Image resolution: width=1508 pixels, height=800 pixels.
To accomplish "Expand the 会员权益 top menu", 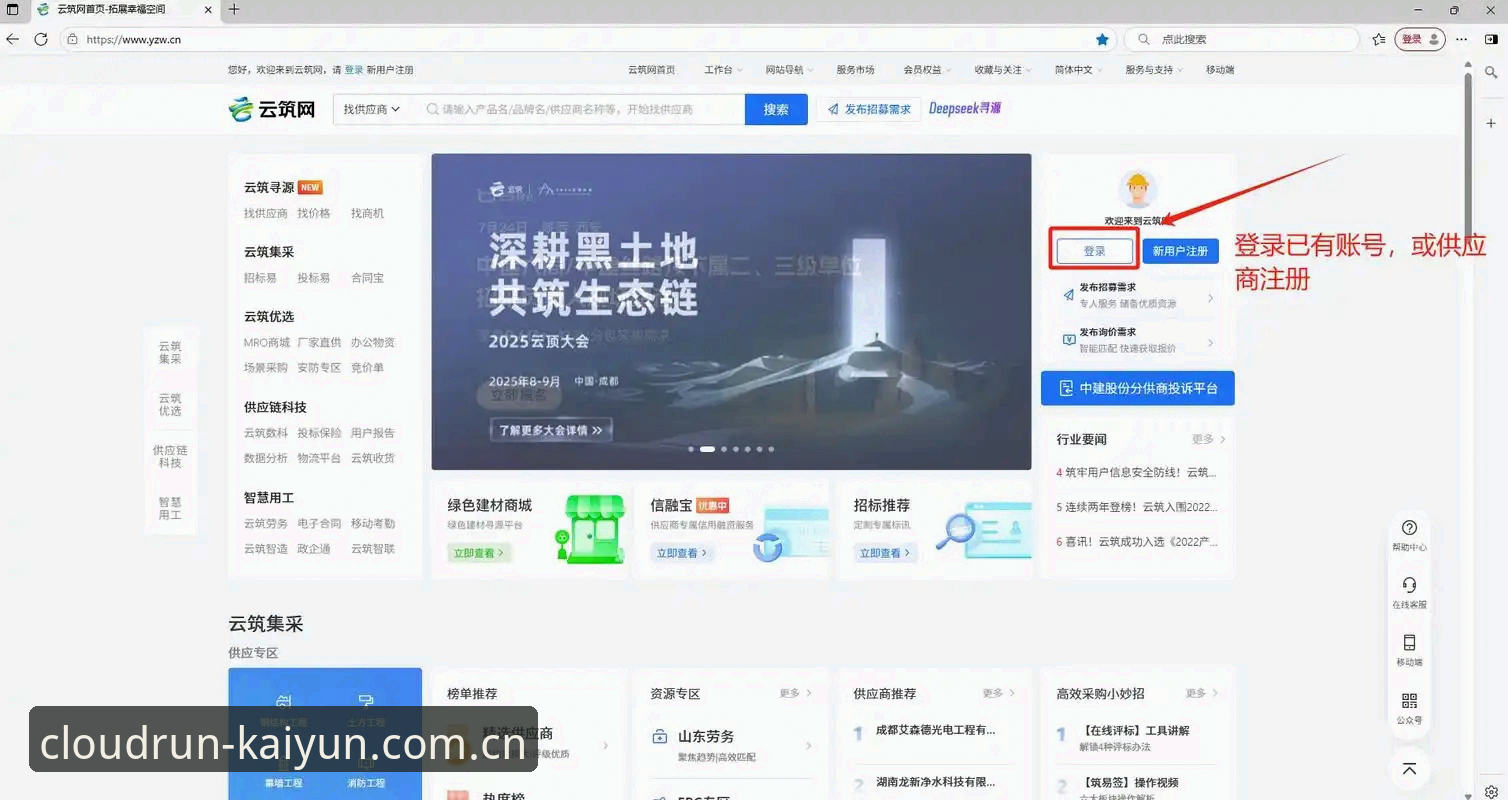I will coord(928,70).
